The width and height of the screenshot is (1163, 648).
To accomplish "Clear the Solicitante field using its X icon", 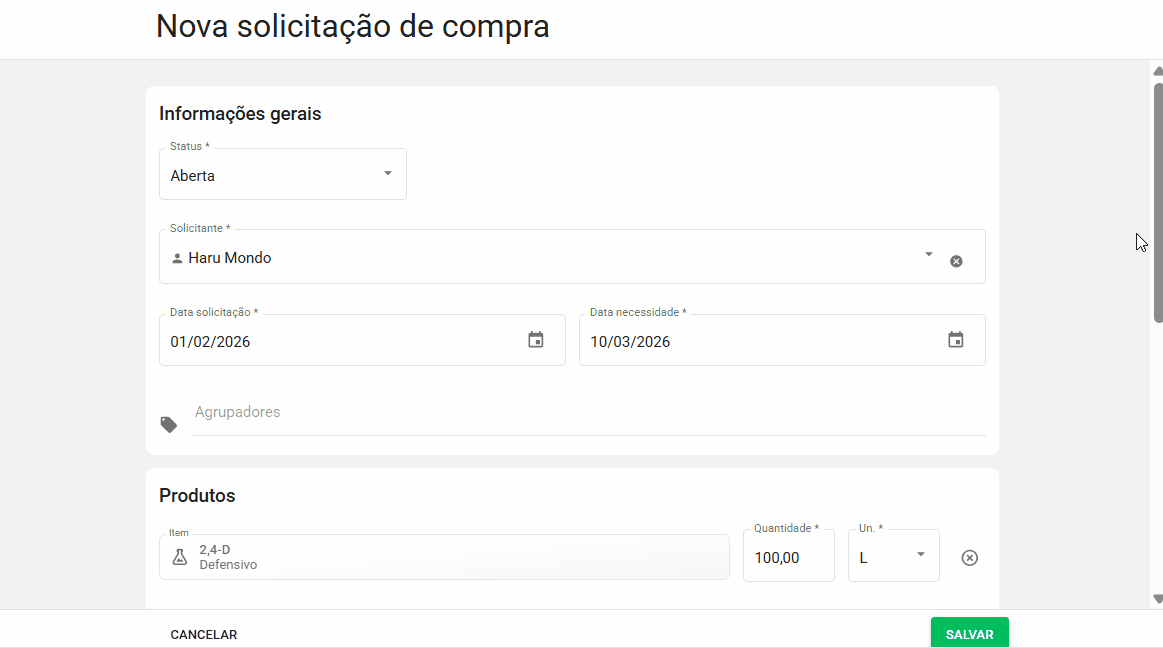I will click(x=956, y=260).
